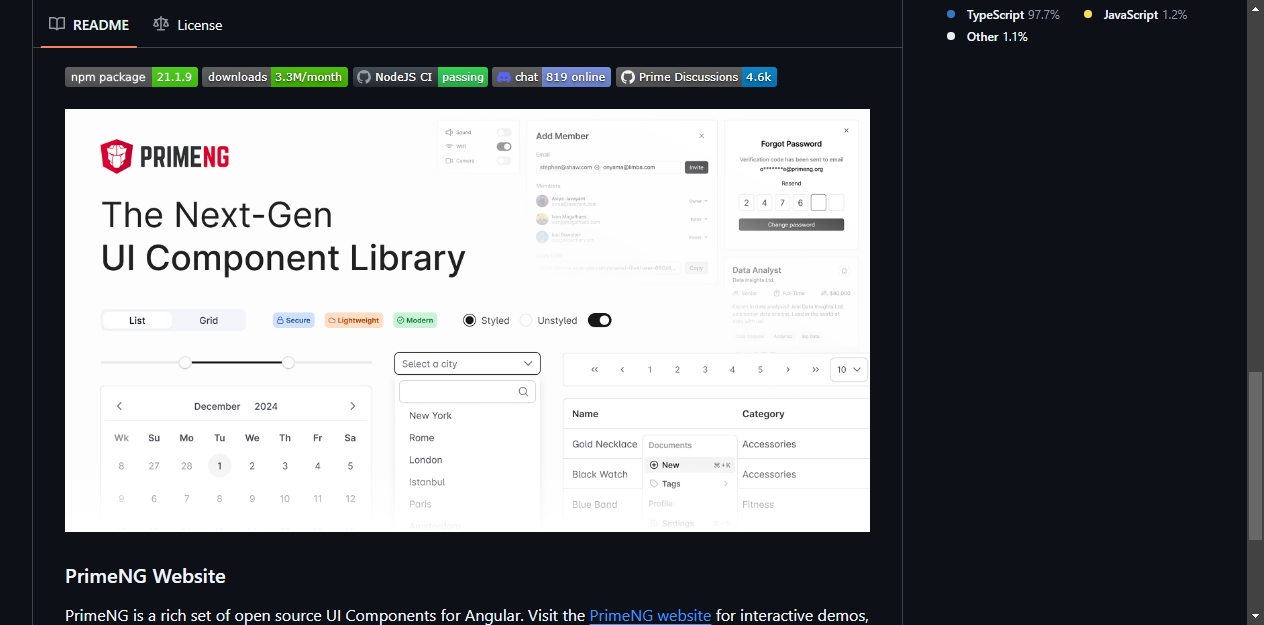Click the orange Lightweight tag

[x=354, y=320]
